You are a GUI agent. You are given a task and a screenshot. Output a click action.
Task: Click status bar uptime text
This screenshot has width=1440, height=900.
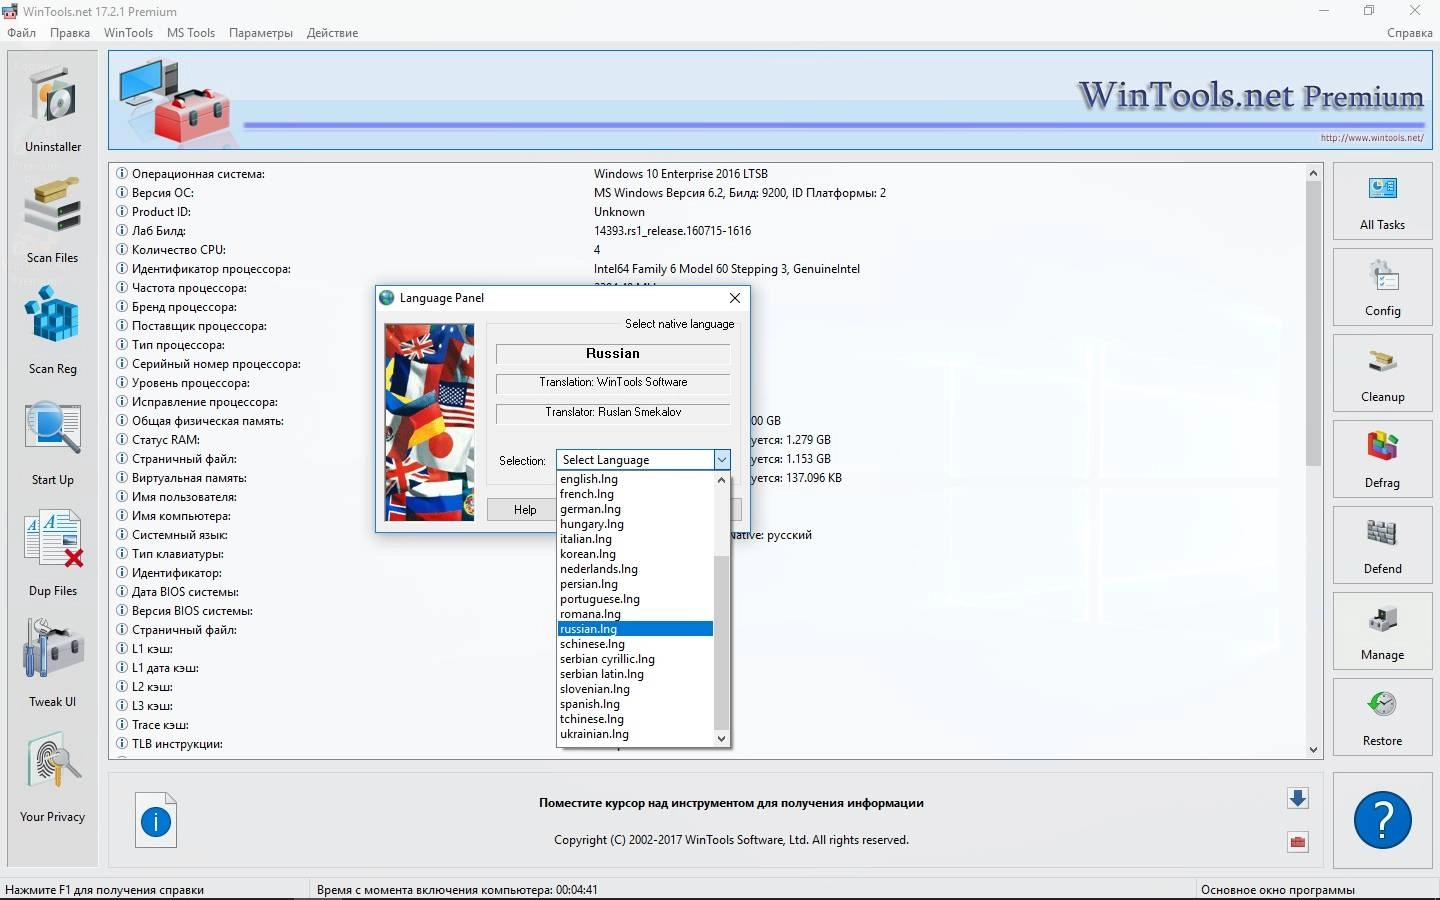457,890
